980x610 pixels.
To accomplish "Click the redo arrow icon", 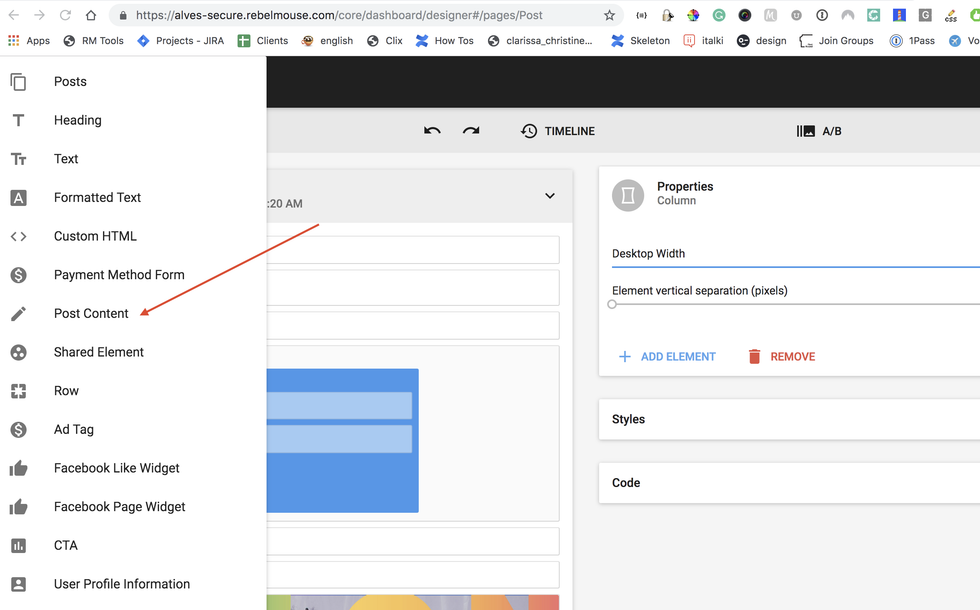I will (x=471, y=131).
